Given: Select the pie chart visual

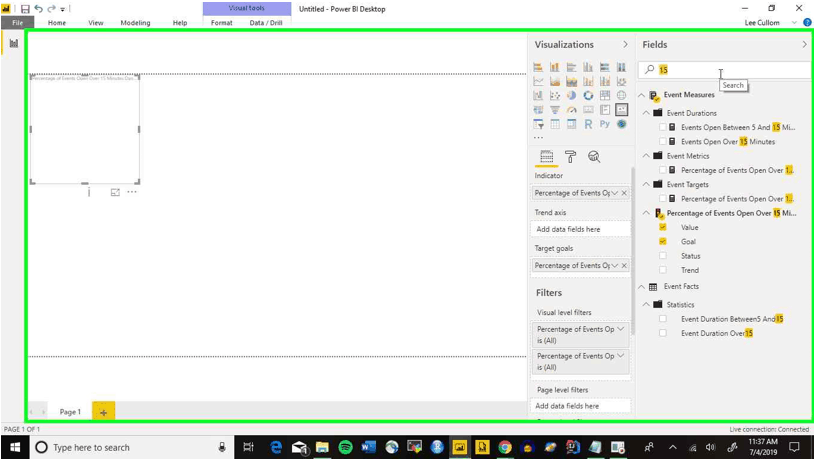Looking at the screenshot, I should [x=571, y=96].
